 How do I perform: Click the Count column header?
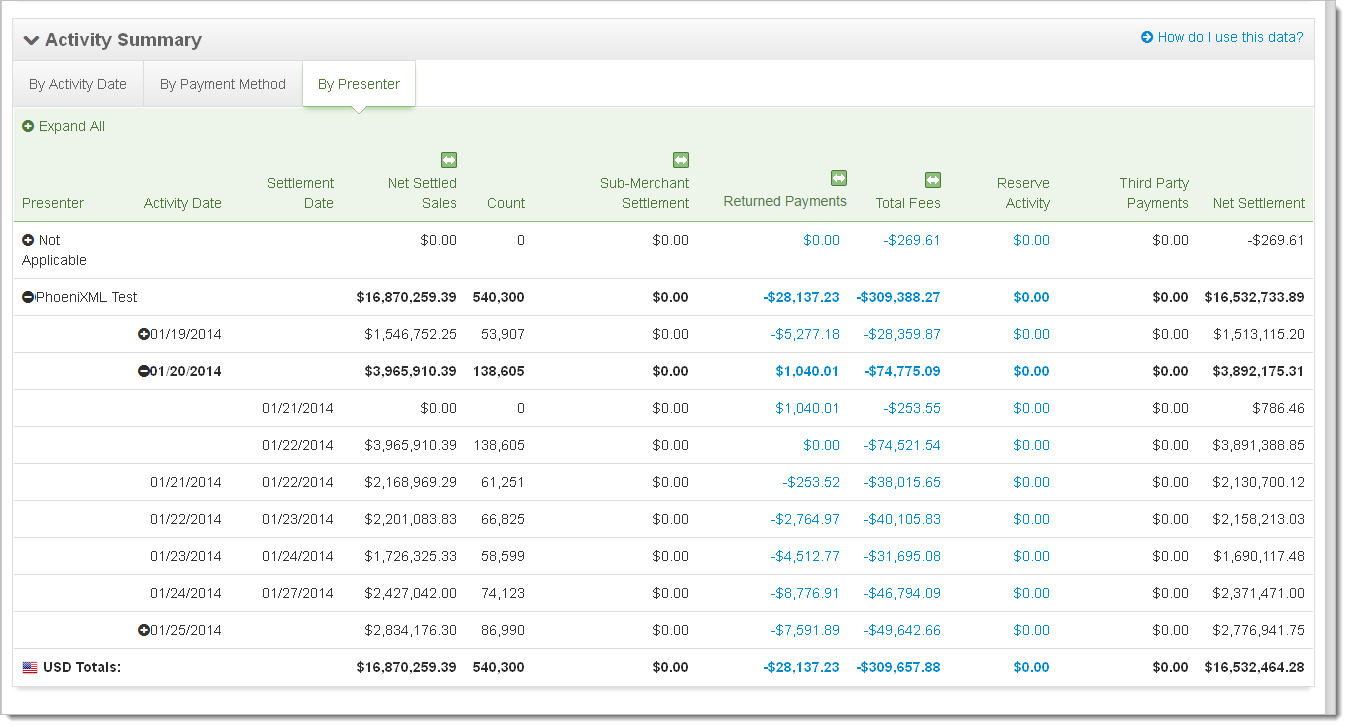506,203
